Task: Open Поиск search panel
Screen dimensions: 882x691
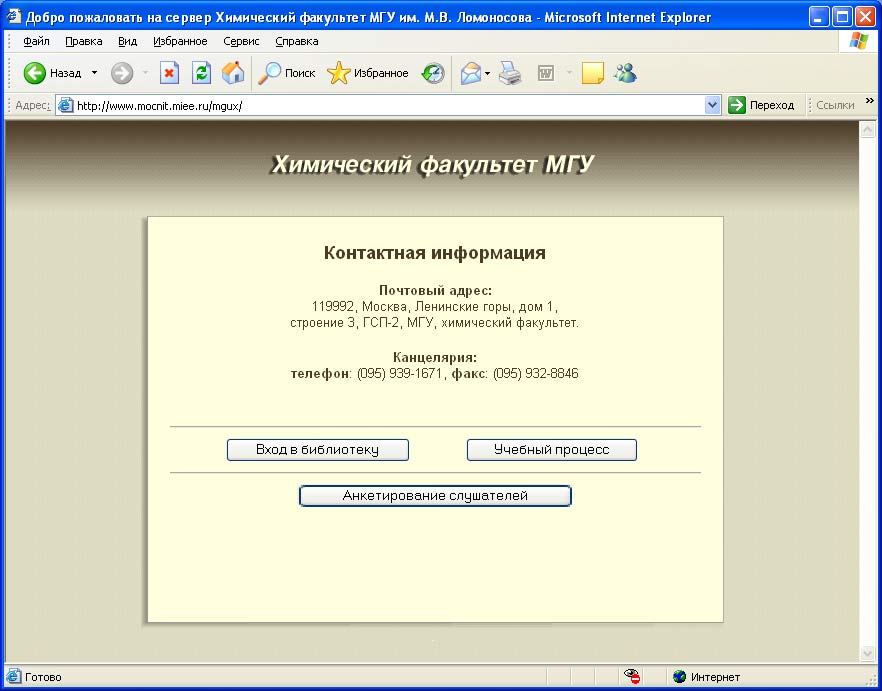Action: (x=286, y=73)
